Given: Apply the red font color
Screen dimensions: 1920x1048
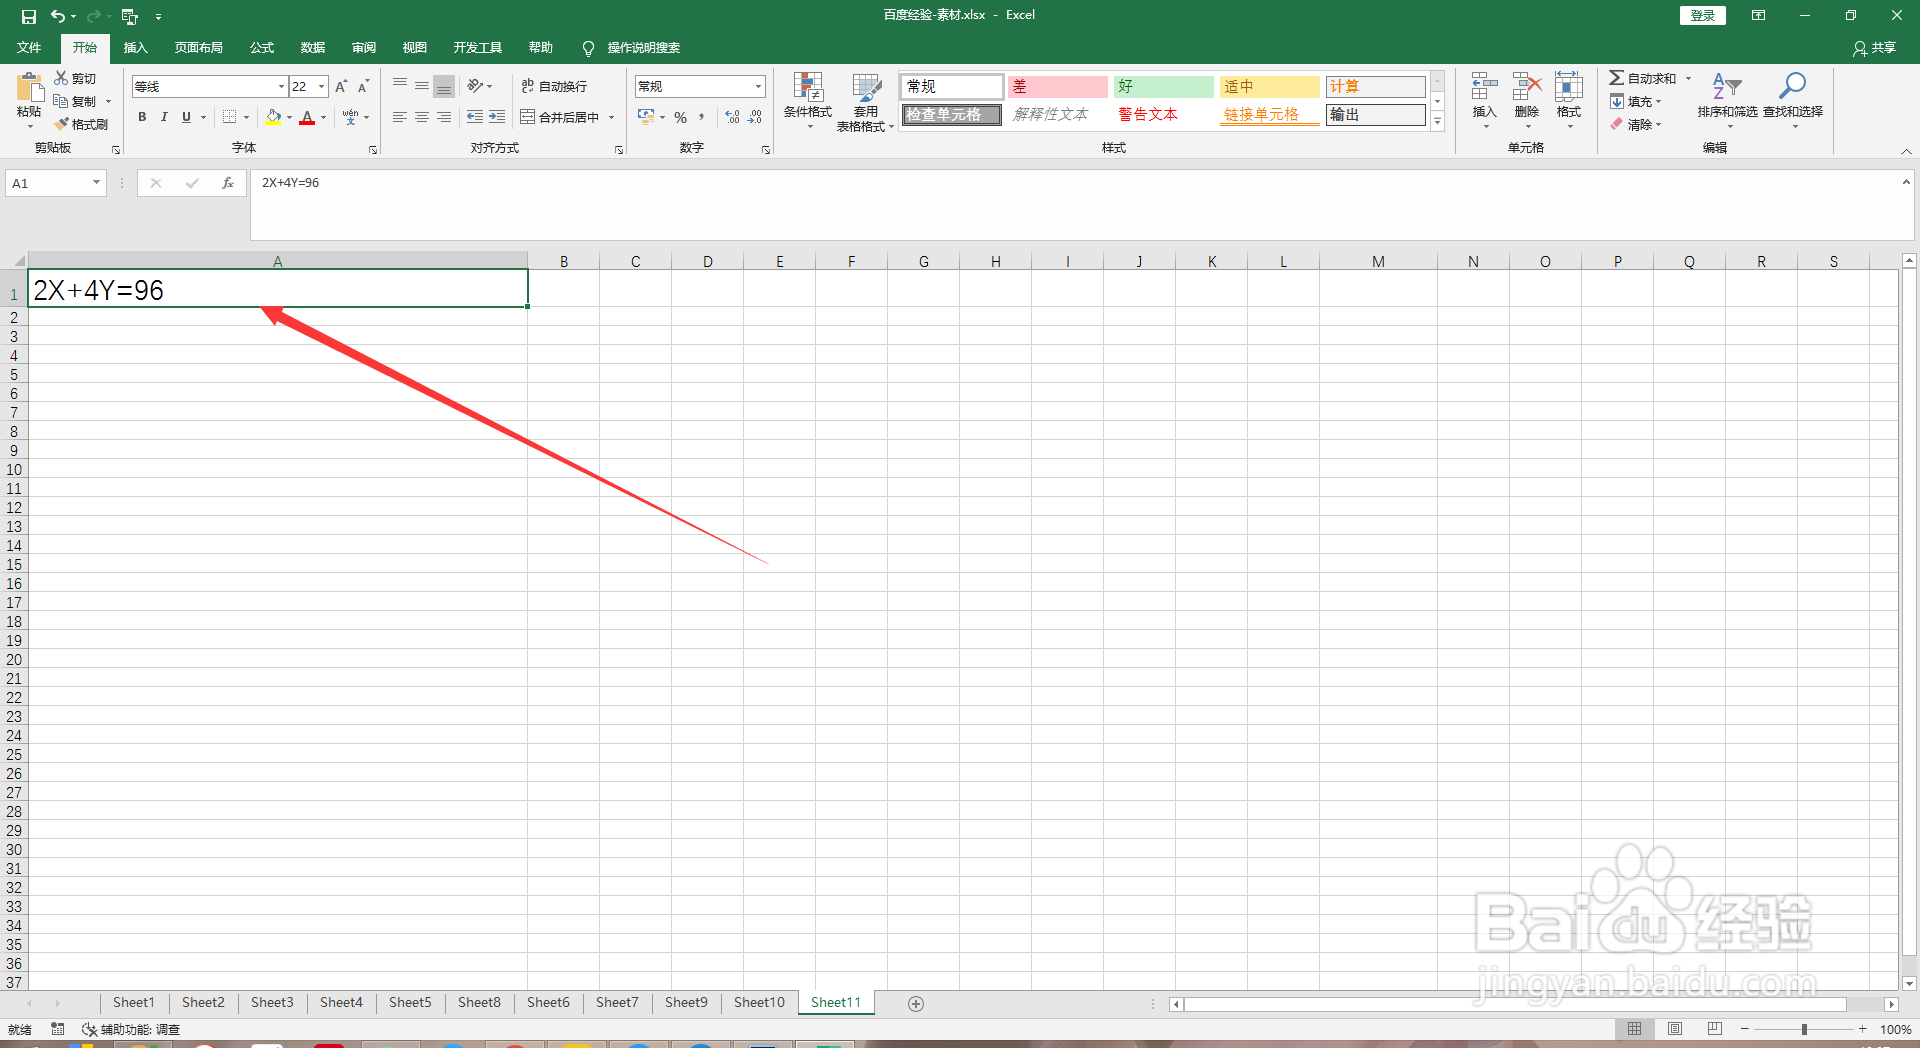Looking at the screenshot, I should (307, 117).
